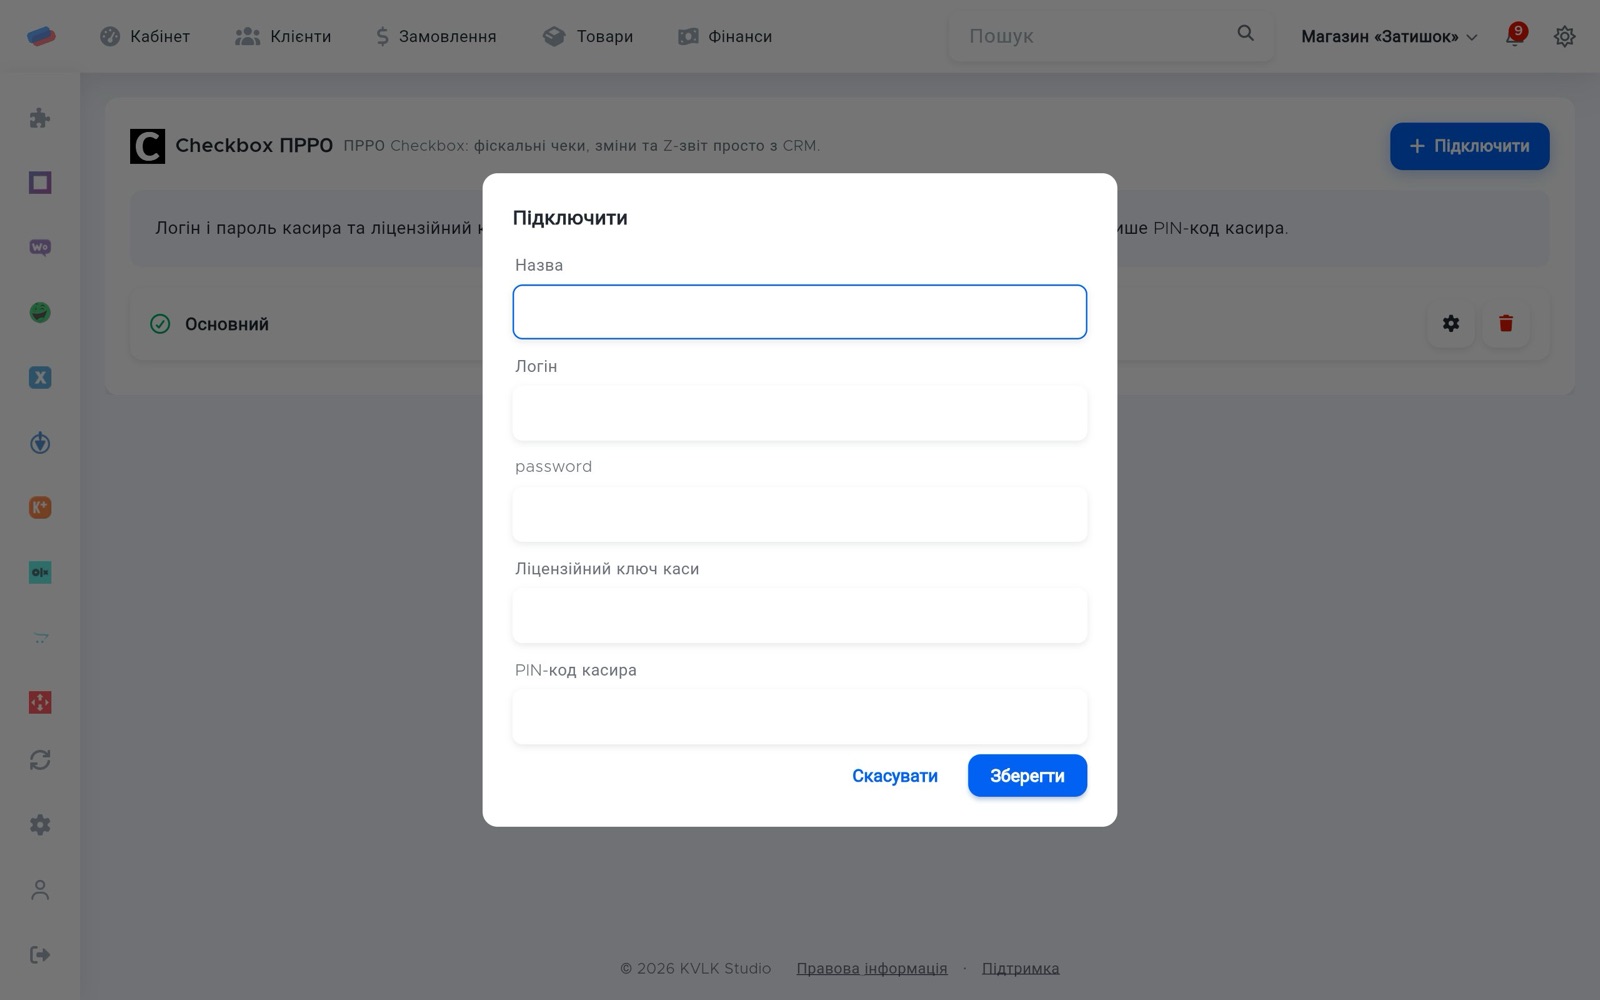Open the top-right settings gear icon
This screenshot has height=1000, width=1600.
[x=1564, y=36]
